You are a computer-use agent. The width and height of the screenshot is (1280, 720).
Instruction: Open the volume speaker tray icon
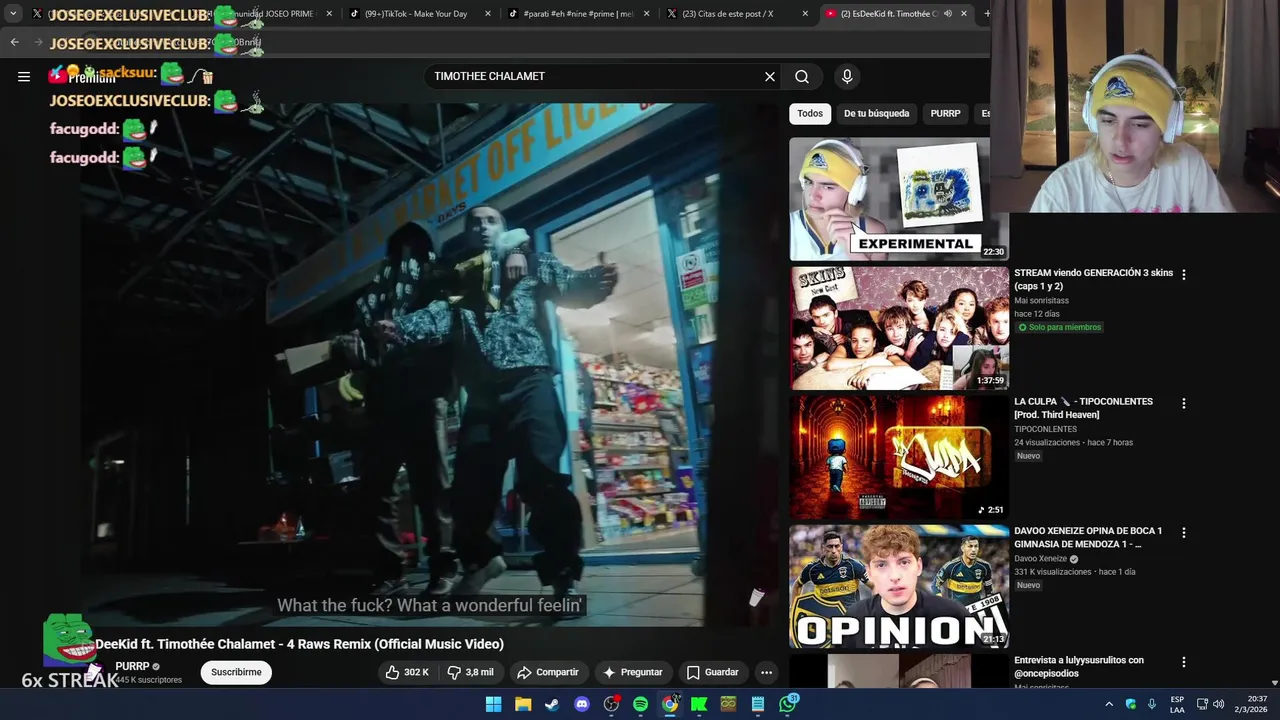tap(1218, 704)
